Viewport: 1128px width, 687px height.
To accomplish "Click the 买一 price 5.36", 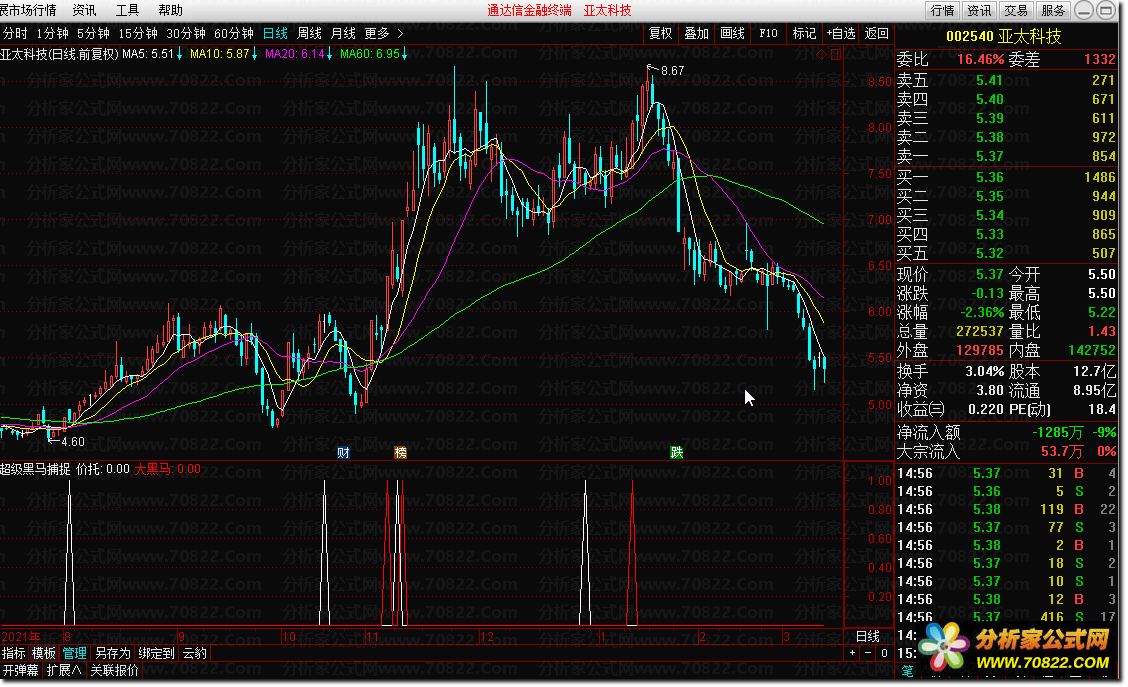I will click(990, 177).
